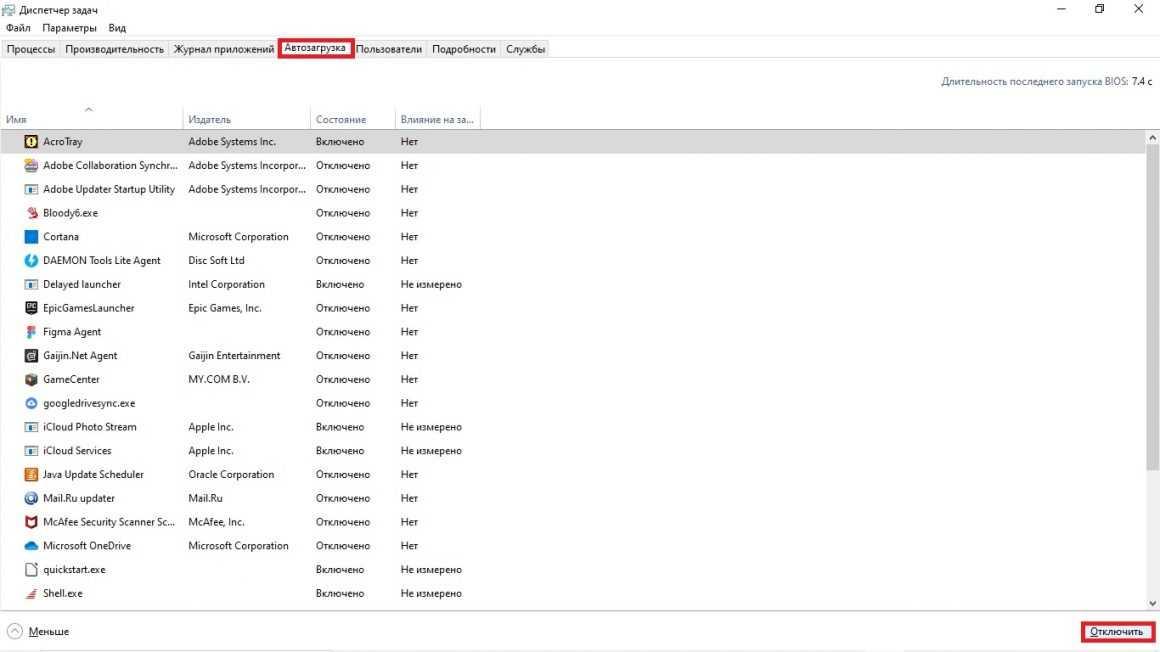This screenshot has height=652, width=1160.
Task: Click the Microsoft OneDrive cloud icon
Action: [x=31, y=545]
